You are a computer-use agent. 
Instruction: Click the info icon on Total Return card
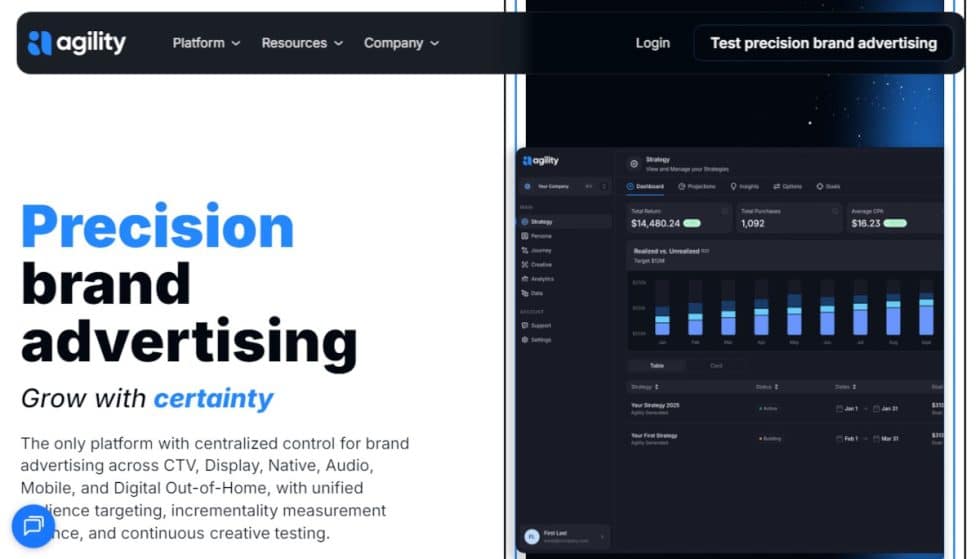click(x=724, y=211)
